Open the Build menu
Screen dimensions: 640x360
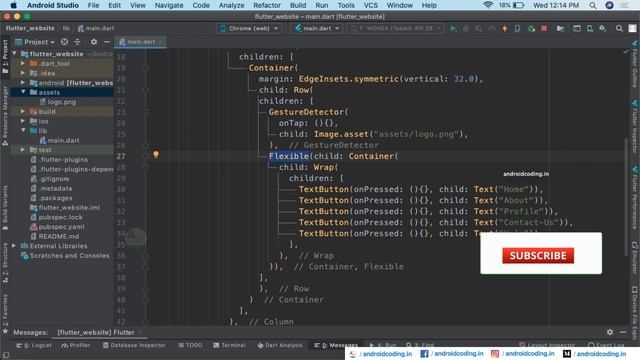coord(298,5)
